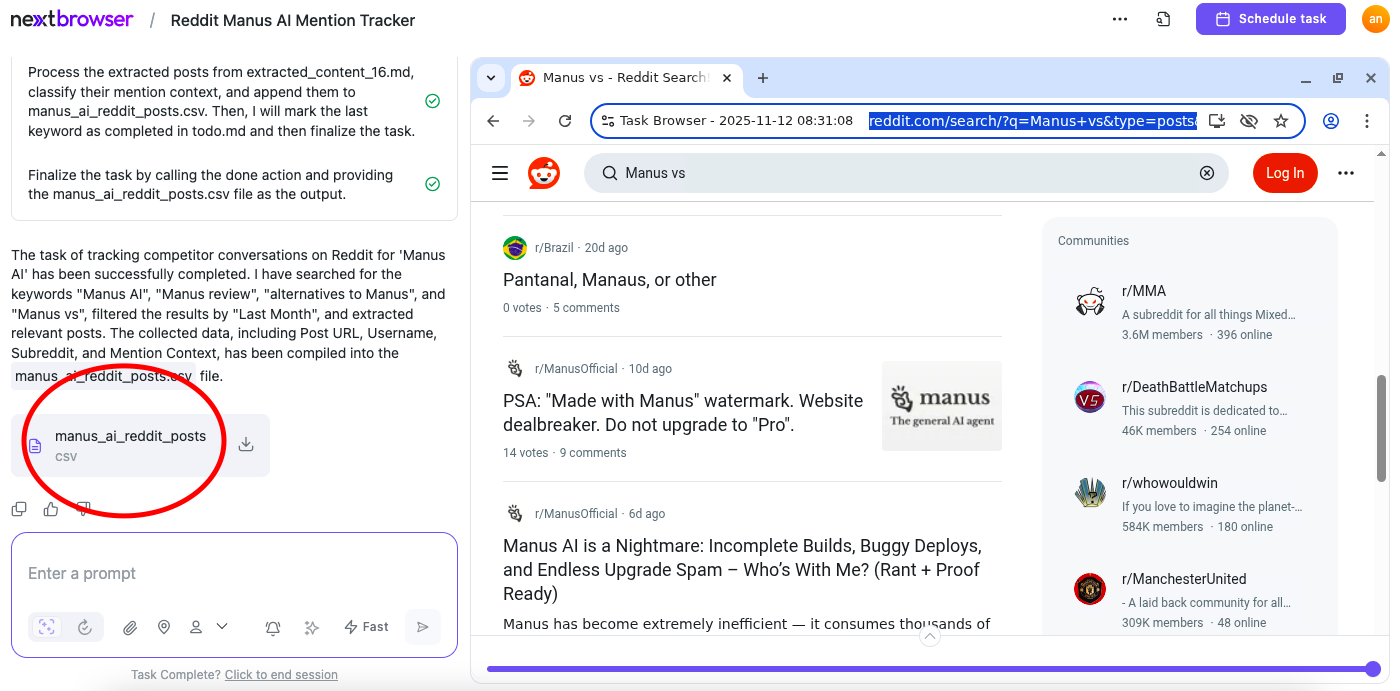Open the Fast speed mode selector
Image resolution: width=1400 pixels, height=691 pixels.
pos(366,627)
